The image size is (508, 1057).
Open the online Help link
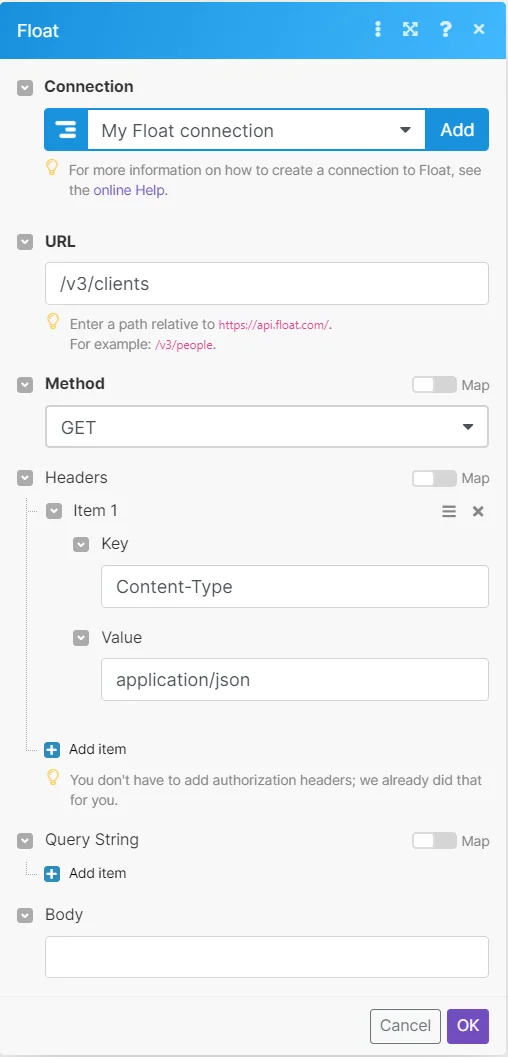(129, 190)
